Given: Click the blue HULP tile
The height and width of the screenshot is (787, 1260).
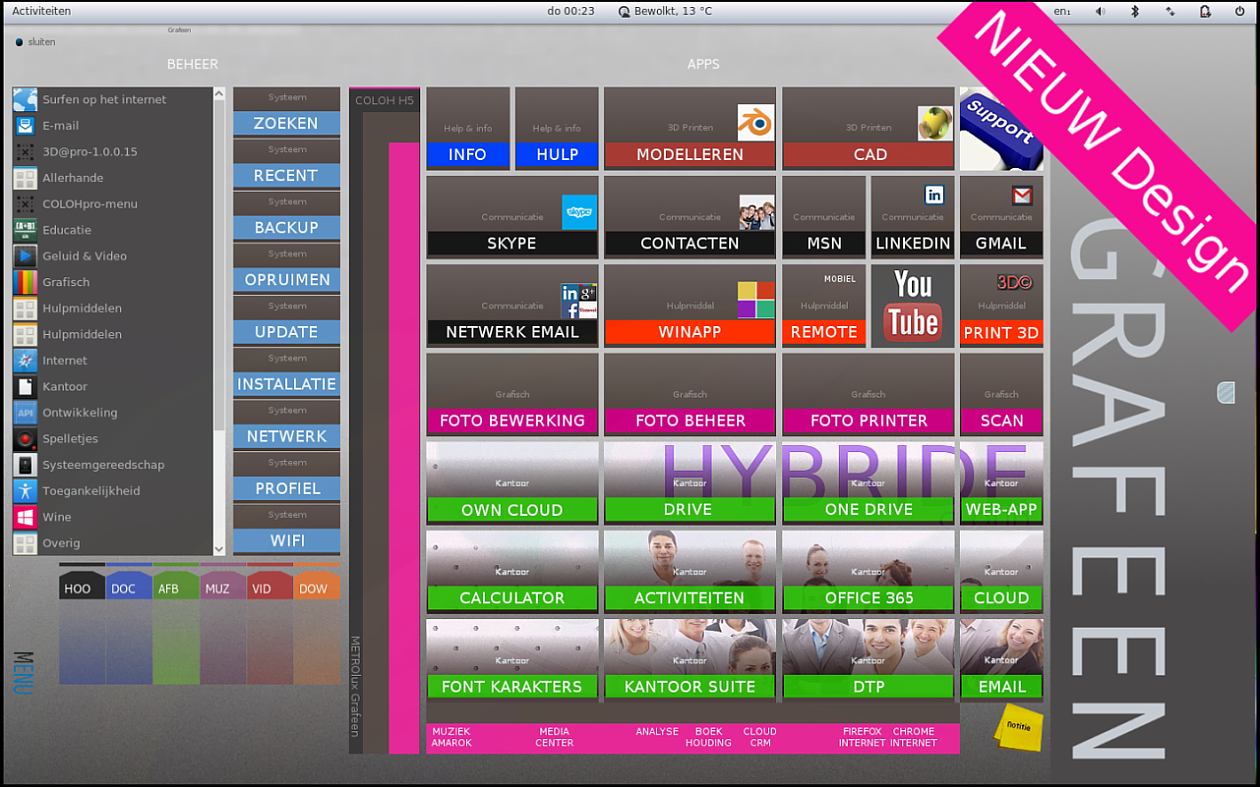Looking at the screenshot, I should pyautogui.click(x=557, y=128).
